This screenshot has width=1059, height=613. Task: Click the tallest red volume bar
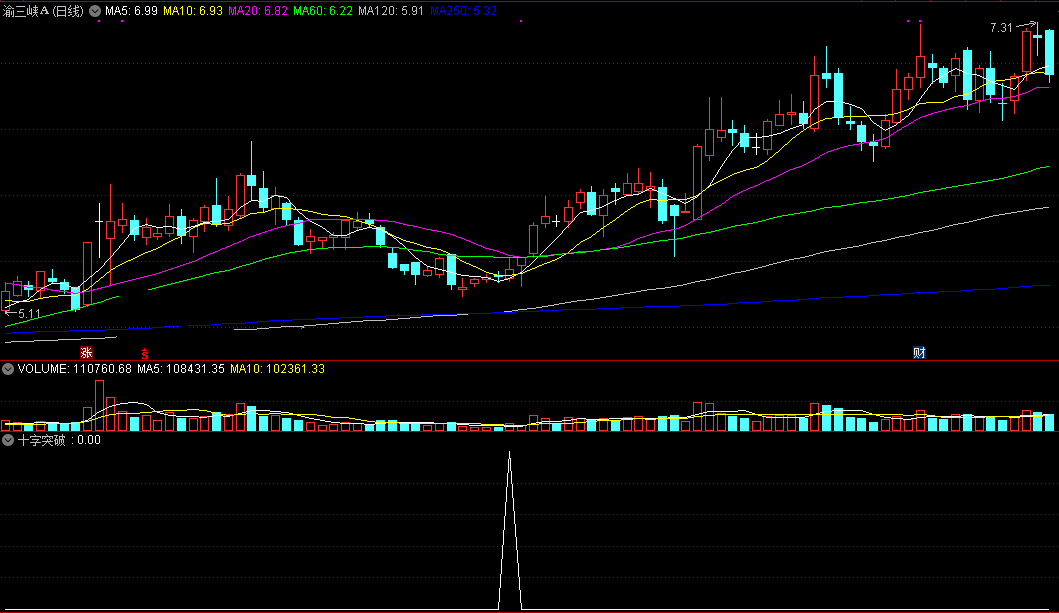(99, 406)
